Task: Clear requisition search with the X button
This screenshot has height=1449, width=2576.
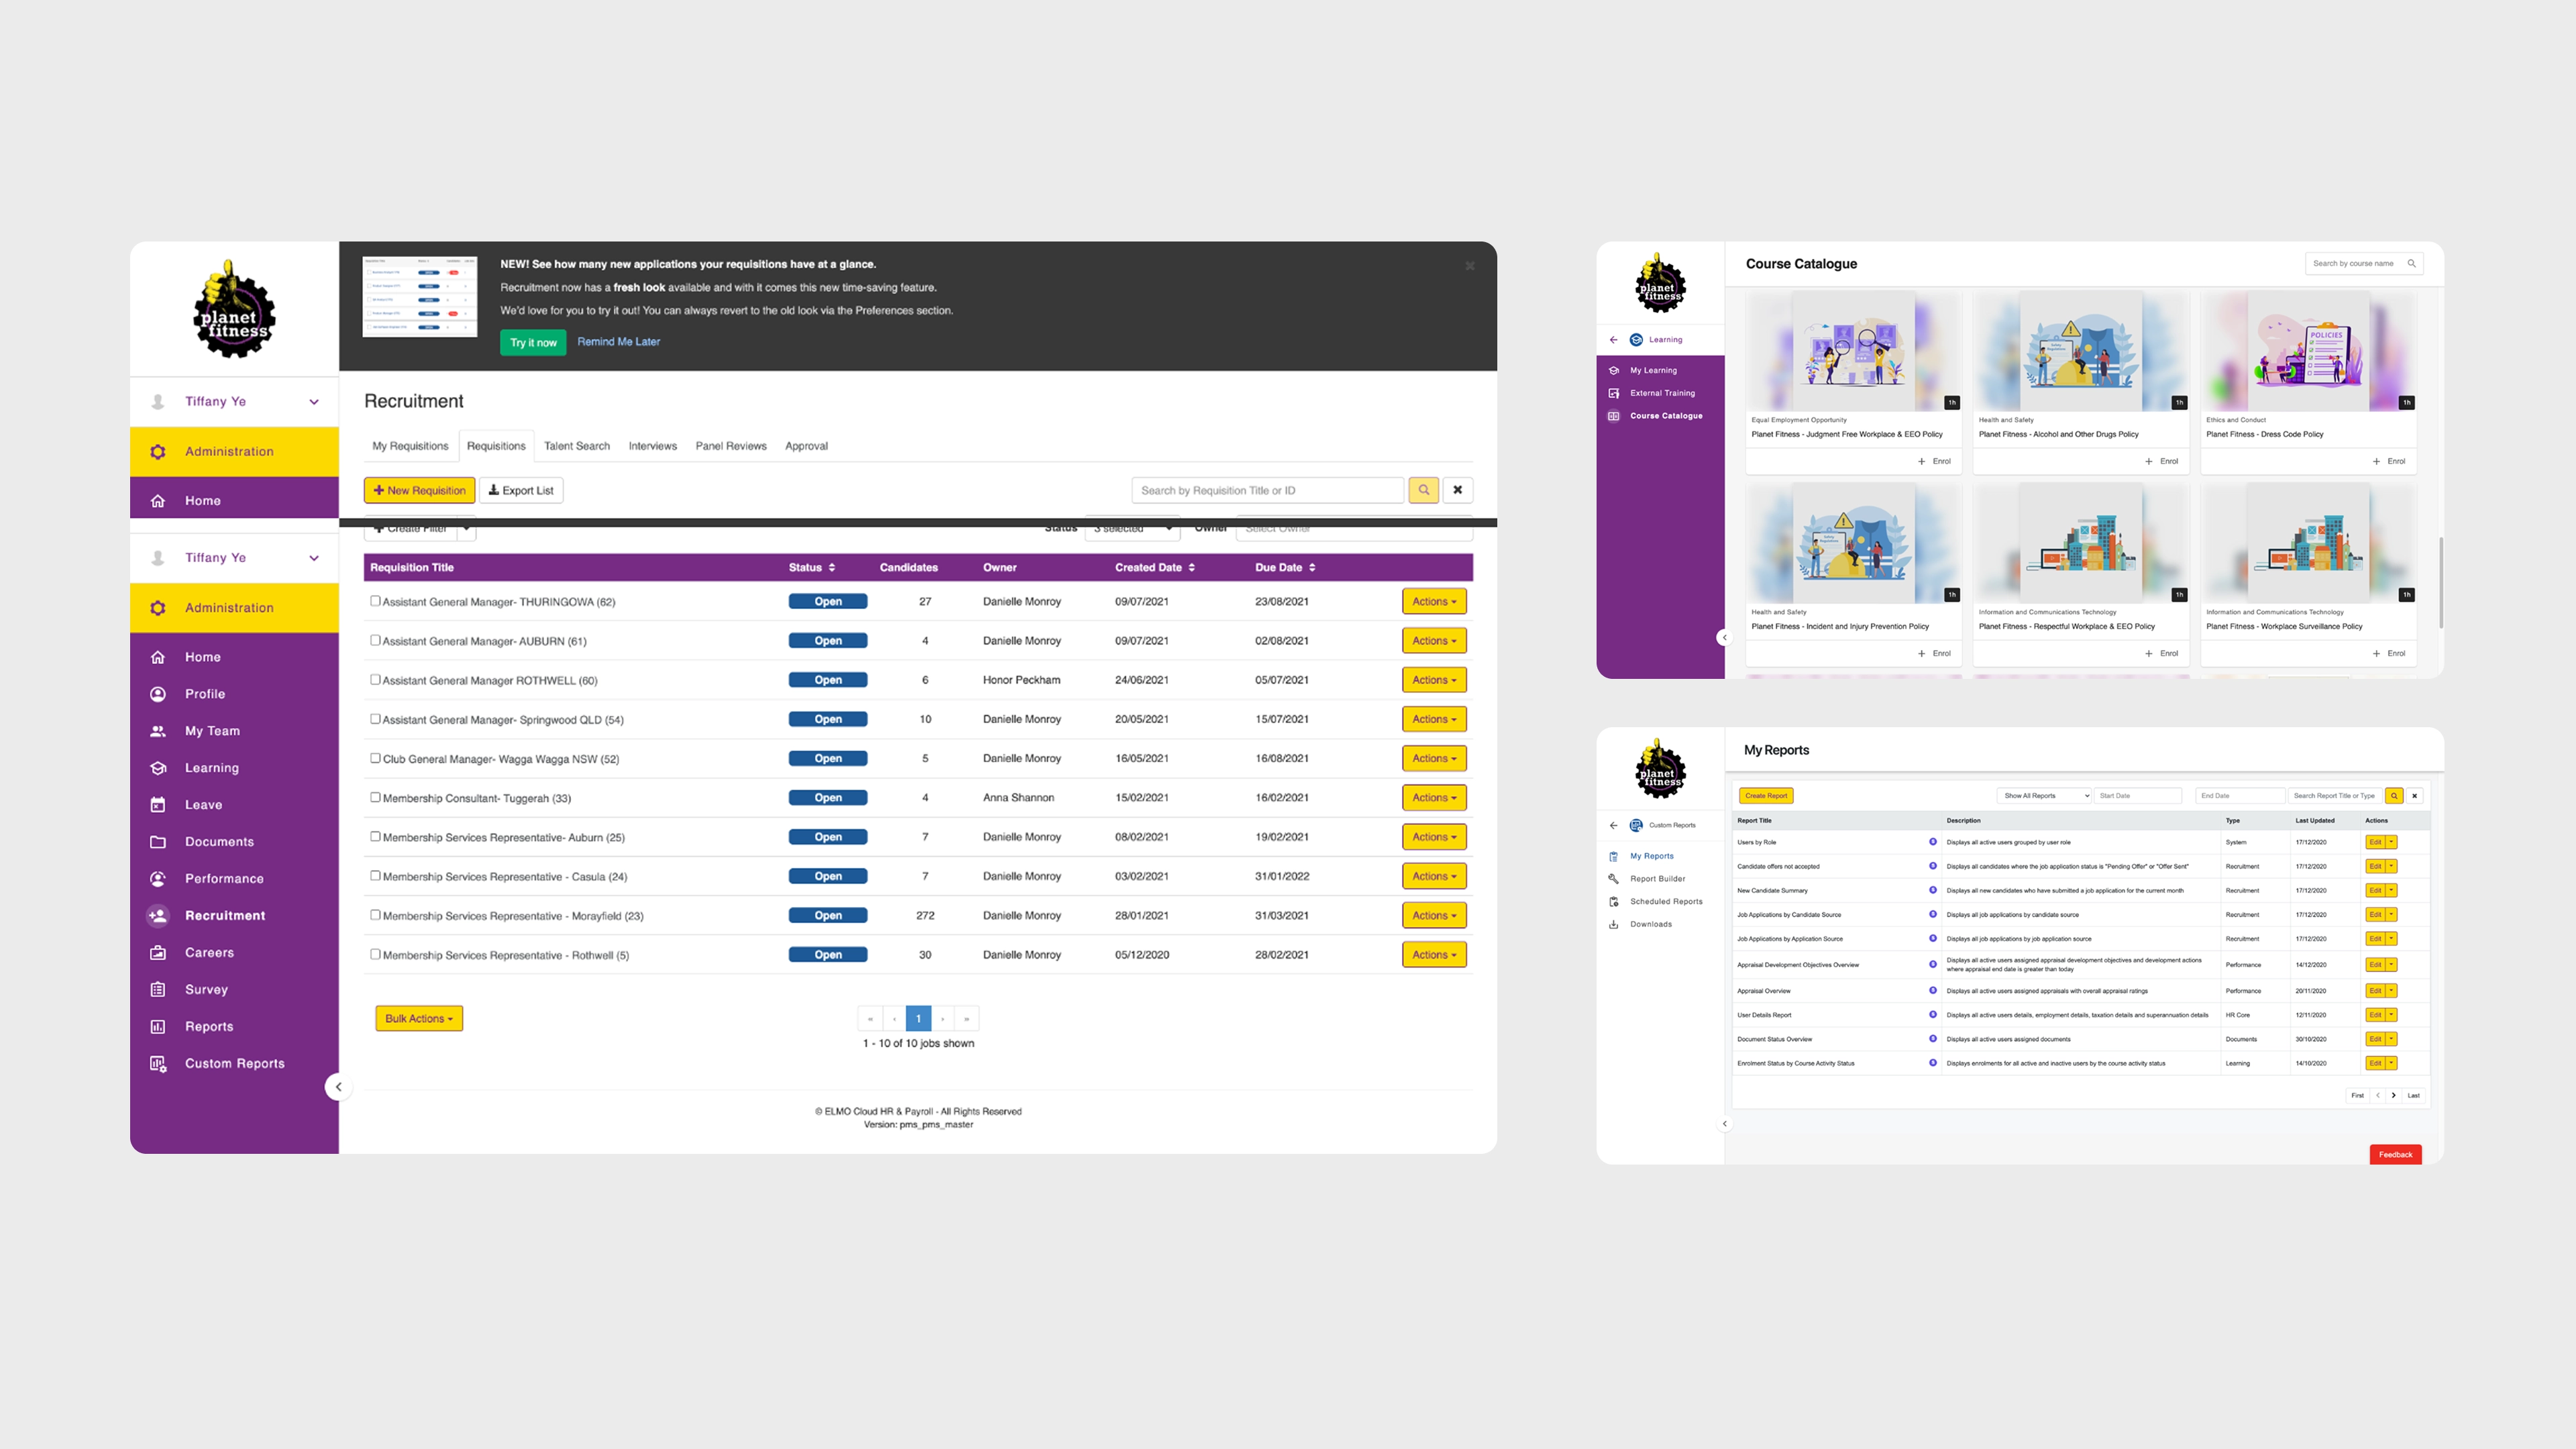Action: click(x=1458, y=490)
